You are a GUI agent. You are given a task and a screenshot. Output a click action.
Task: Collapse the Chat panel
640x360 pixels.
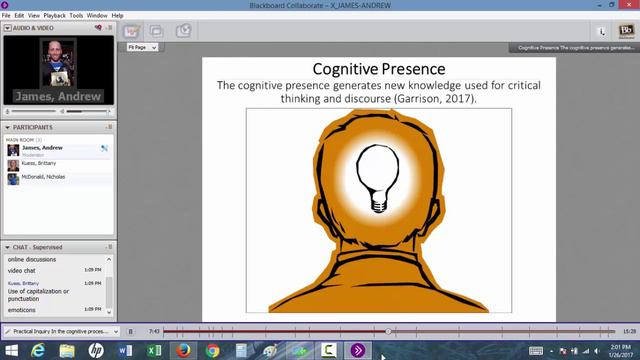[7, 247]
